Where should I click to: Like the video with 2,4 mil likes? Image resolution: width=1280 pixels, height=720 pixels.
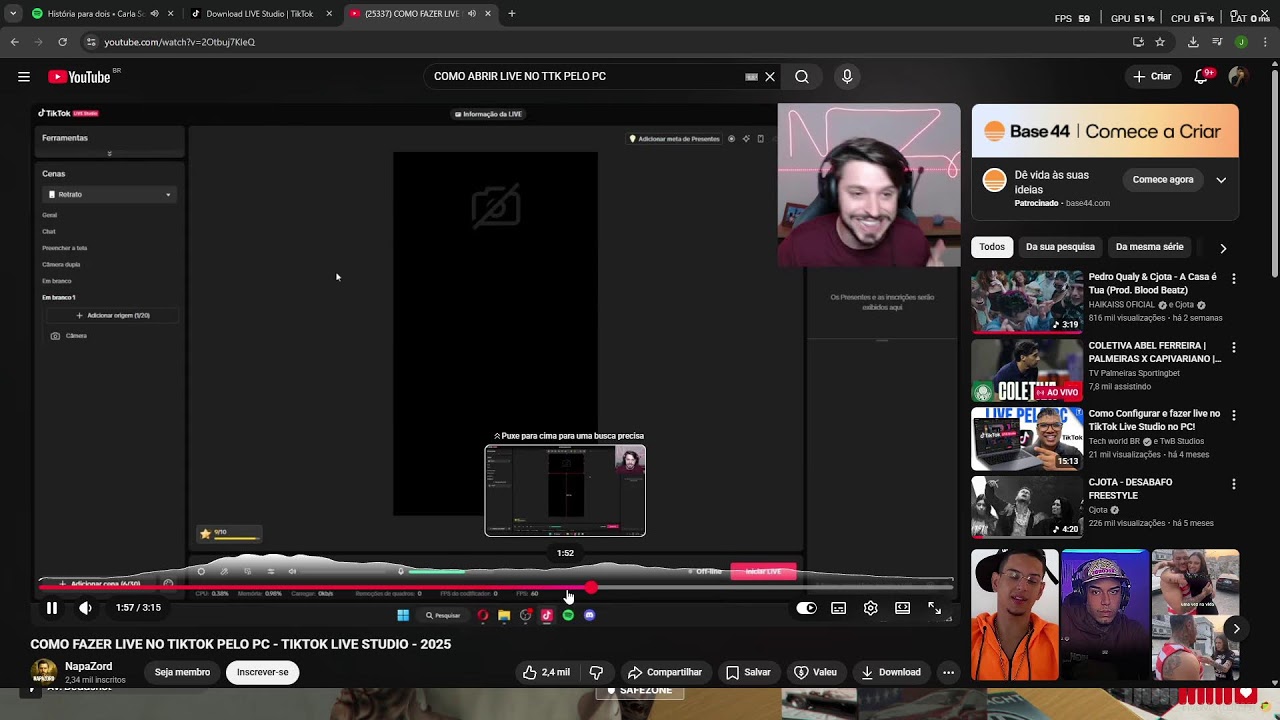pyautogui.click(x=545, y=673)
